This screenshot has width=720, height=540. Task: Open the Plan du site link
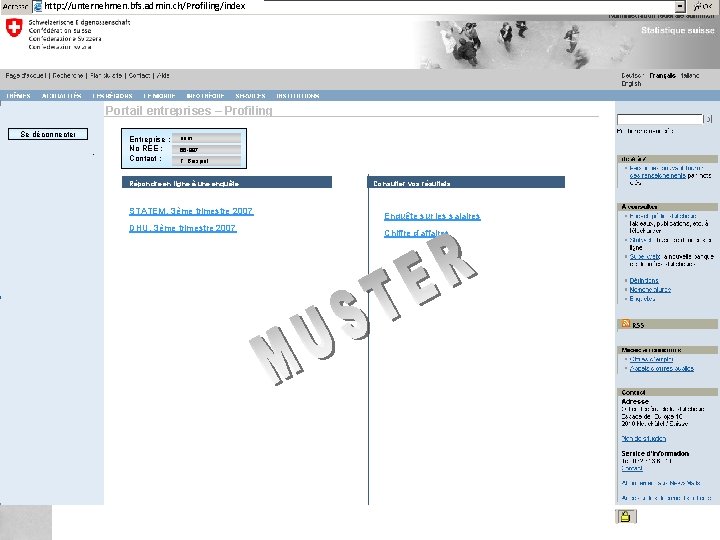pyautogui.click(x=106, y=75)
